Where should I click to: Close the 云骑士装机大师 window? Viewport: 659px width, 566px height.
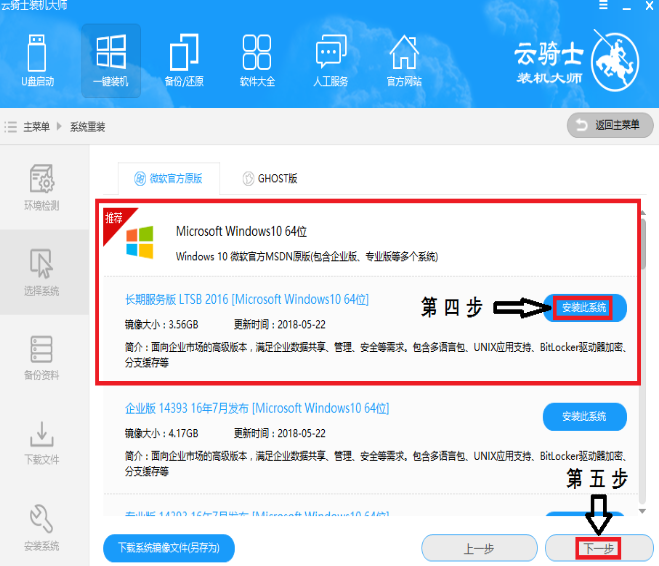pyautogui.click(x=649, y=5)
